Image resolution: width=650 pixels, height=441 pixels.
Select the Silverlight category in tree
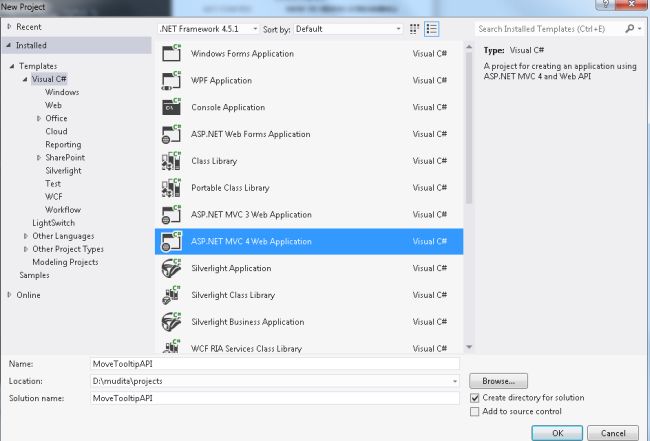(63, 171)
